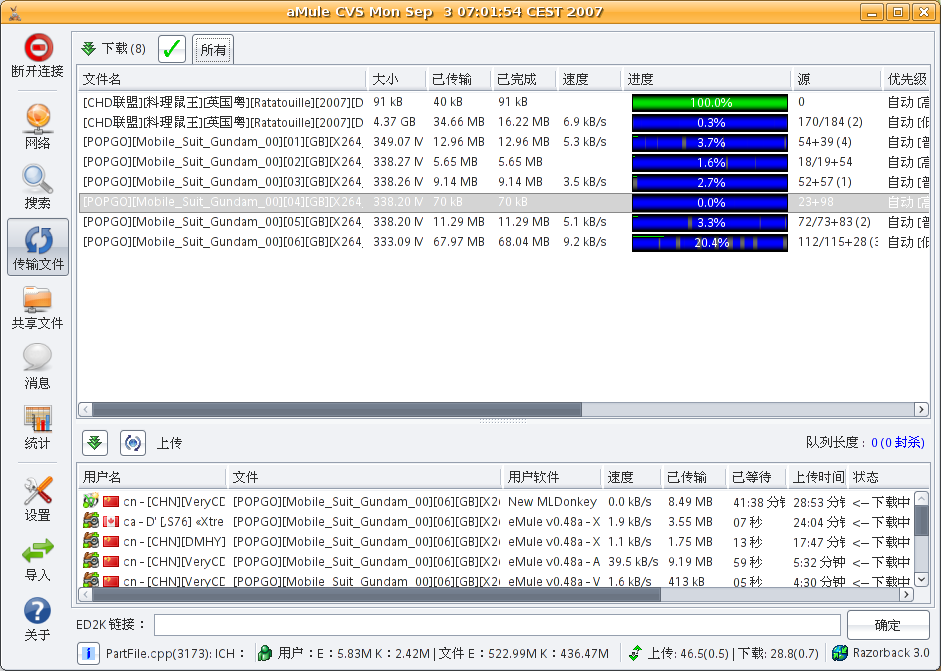Click the 导入 import icon
Image resolution: width=941 pixels, height=671 pixels.
click(x=38, y=550)
